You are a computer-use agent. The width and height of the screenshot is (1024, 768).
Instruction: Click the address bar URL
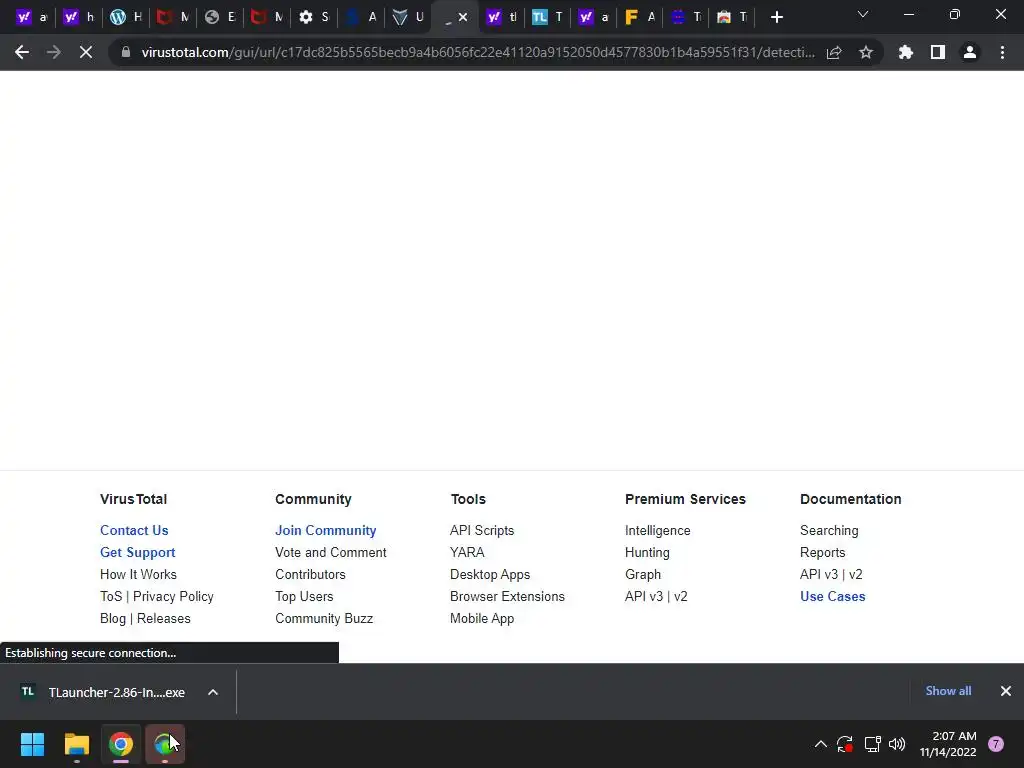point(478,52)
